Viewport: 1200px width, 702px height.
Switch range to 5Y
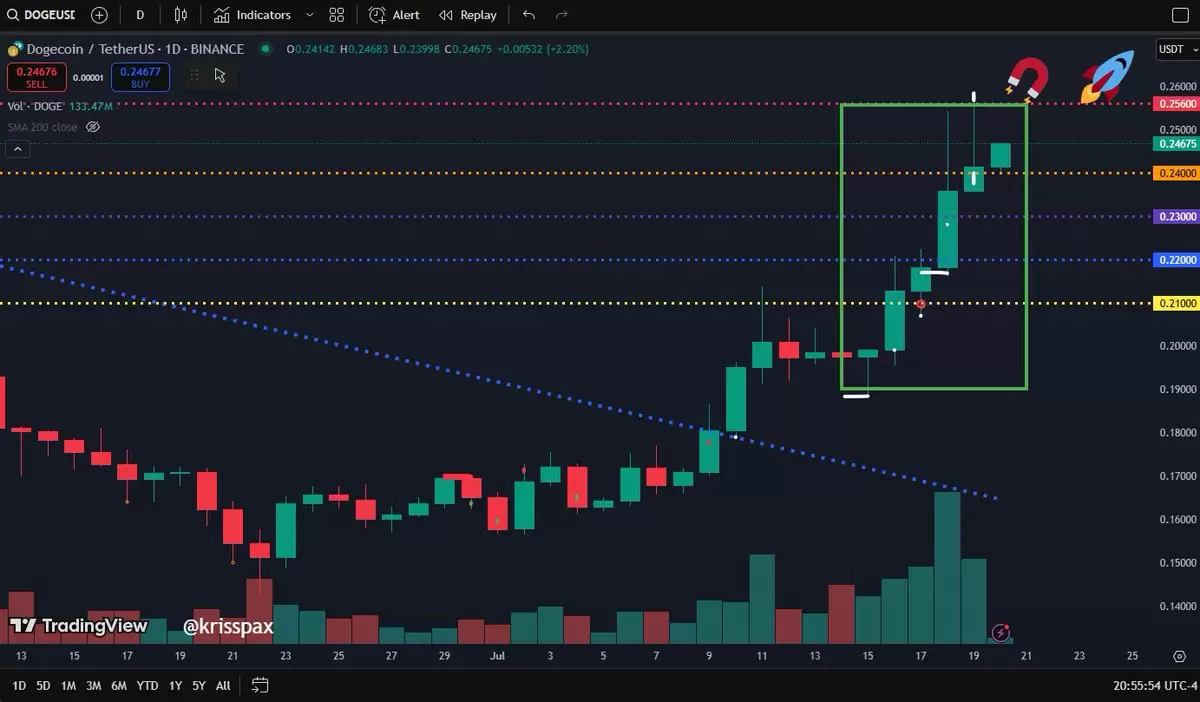tap(199, 686)
